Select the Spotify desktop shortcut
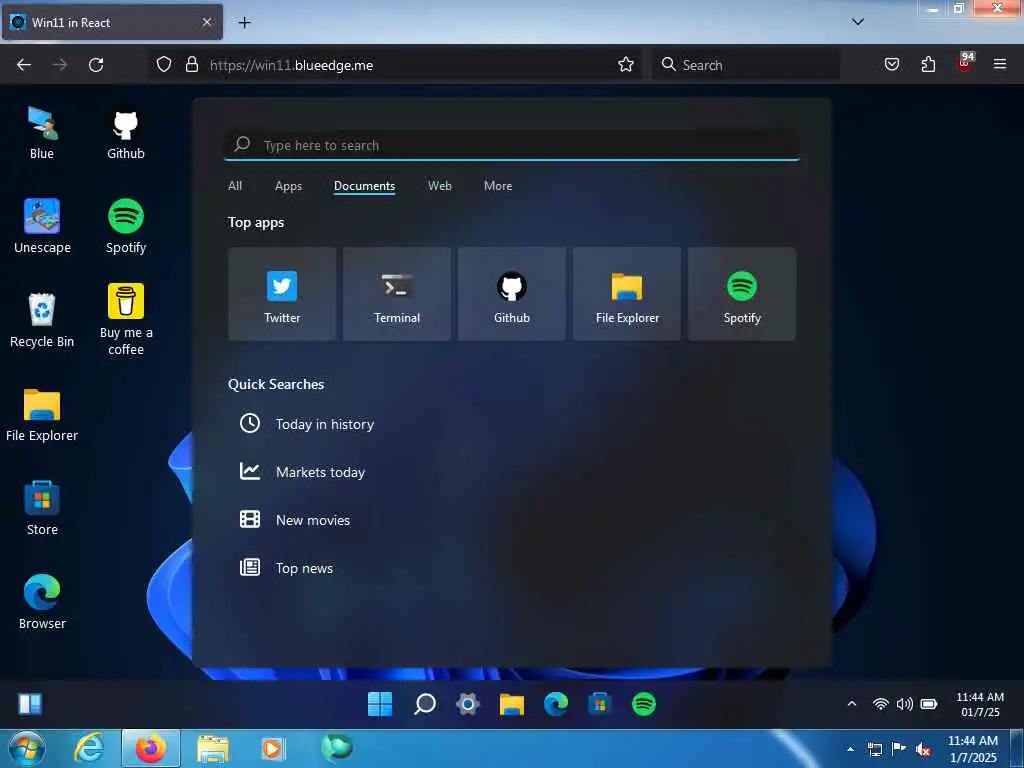1024x768 pixels. click(125, 227)
